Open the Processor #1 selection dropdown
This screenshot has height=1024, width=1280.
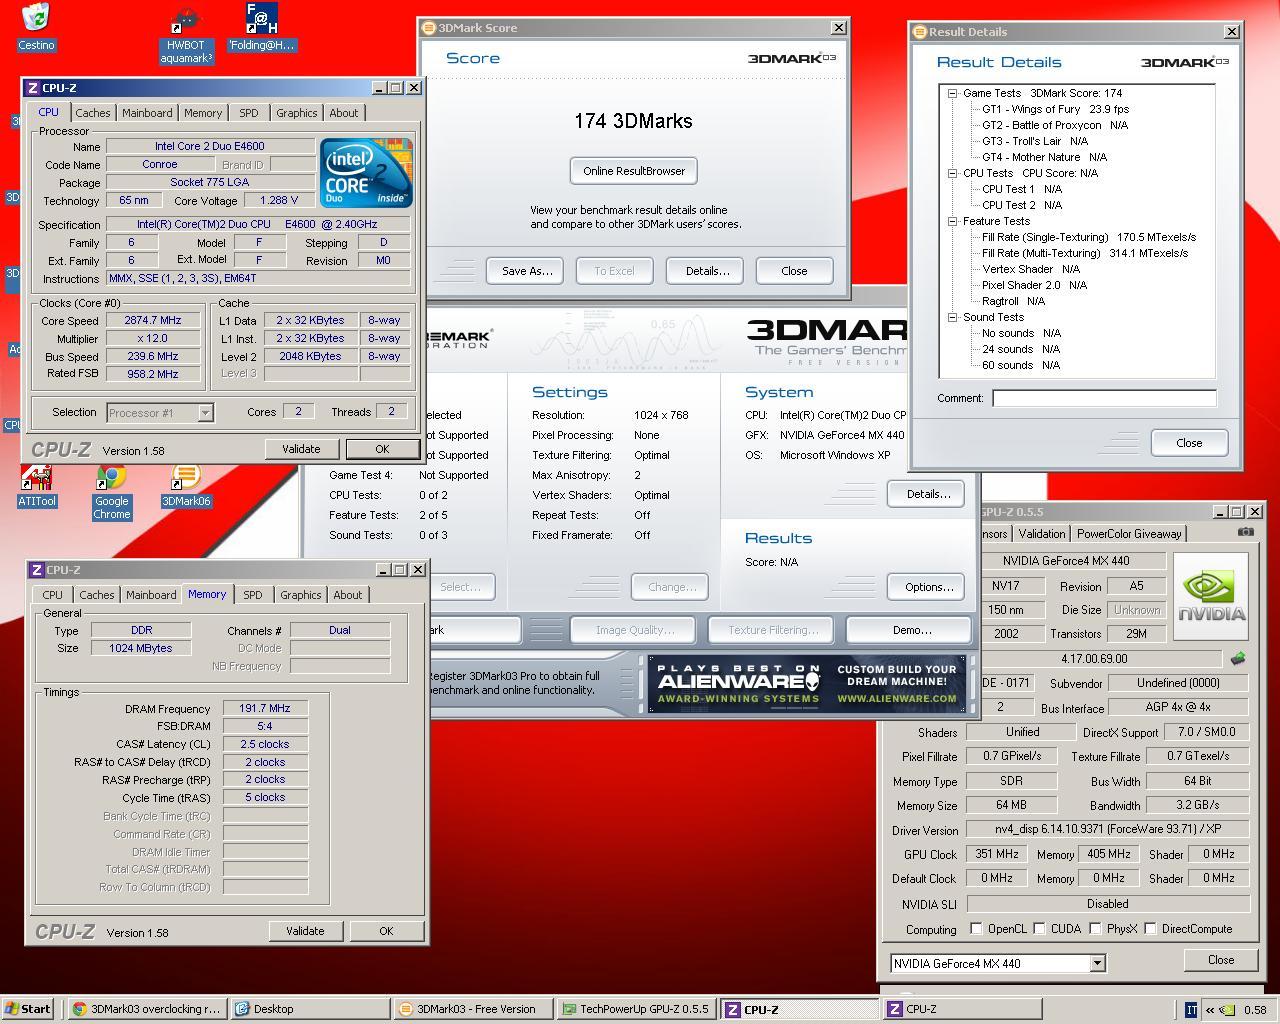click(x=204, y=412)
